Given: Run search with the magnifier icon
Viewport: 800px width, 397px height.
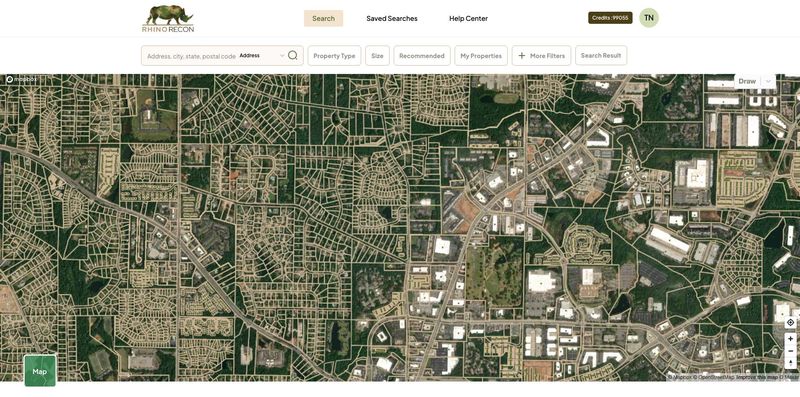Looking at the screenshot, I should coord(292,56).
